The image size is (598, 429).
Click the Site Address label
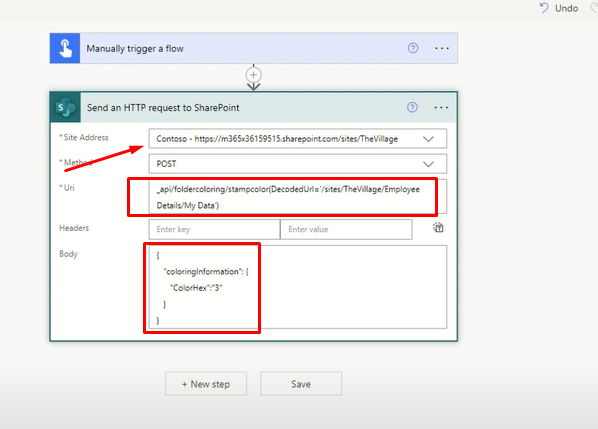[86, 137]
